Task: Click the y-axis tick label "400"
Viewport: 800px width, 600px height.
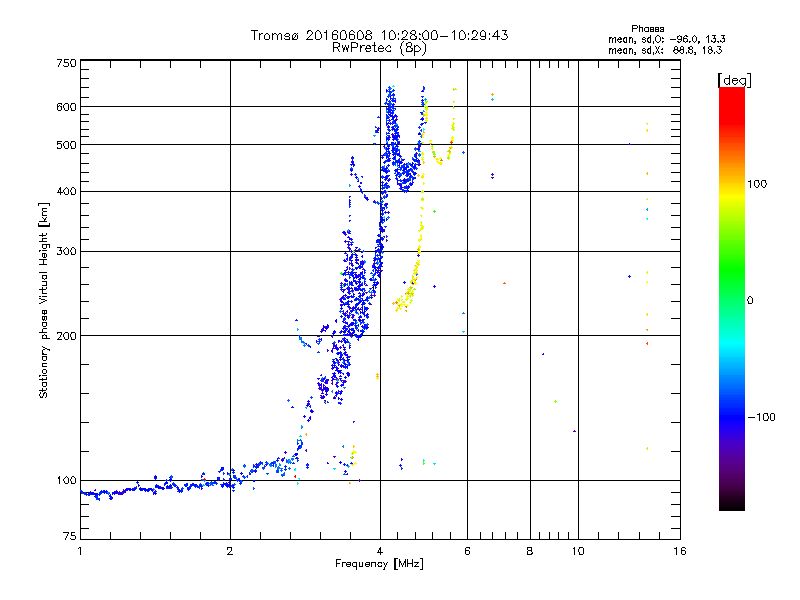Action: coord(66,191)
